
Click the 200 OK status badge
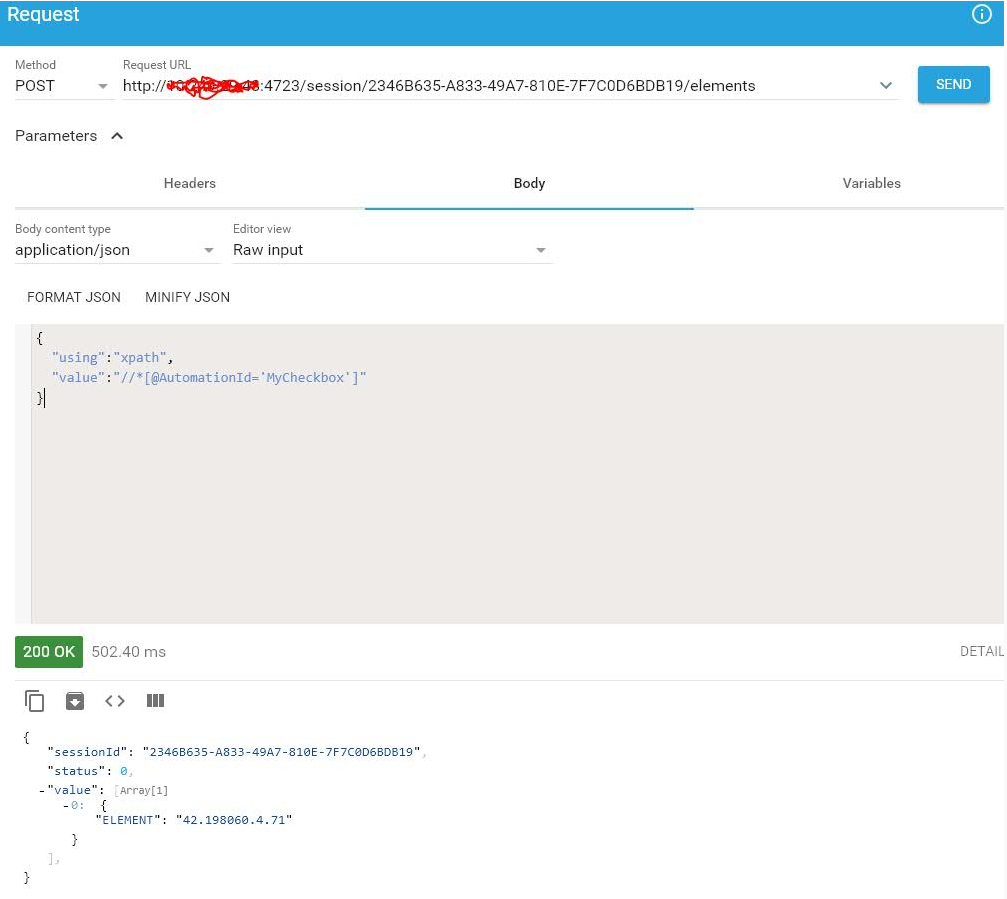coord(48,651)
